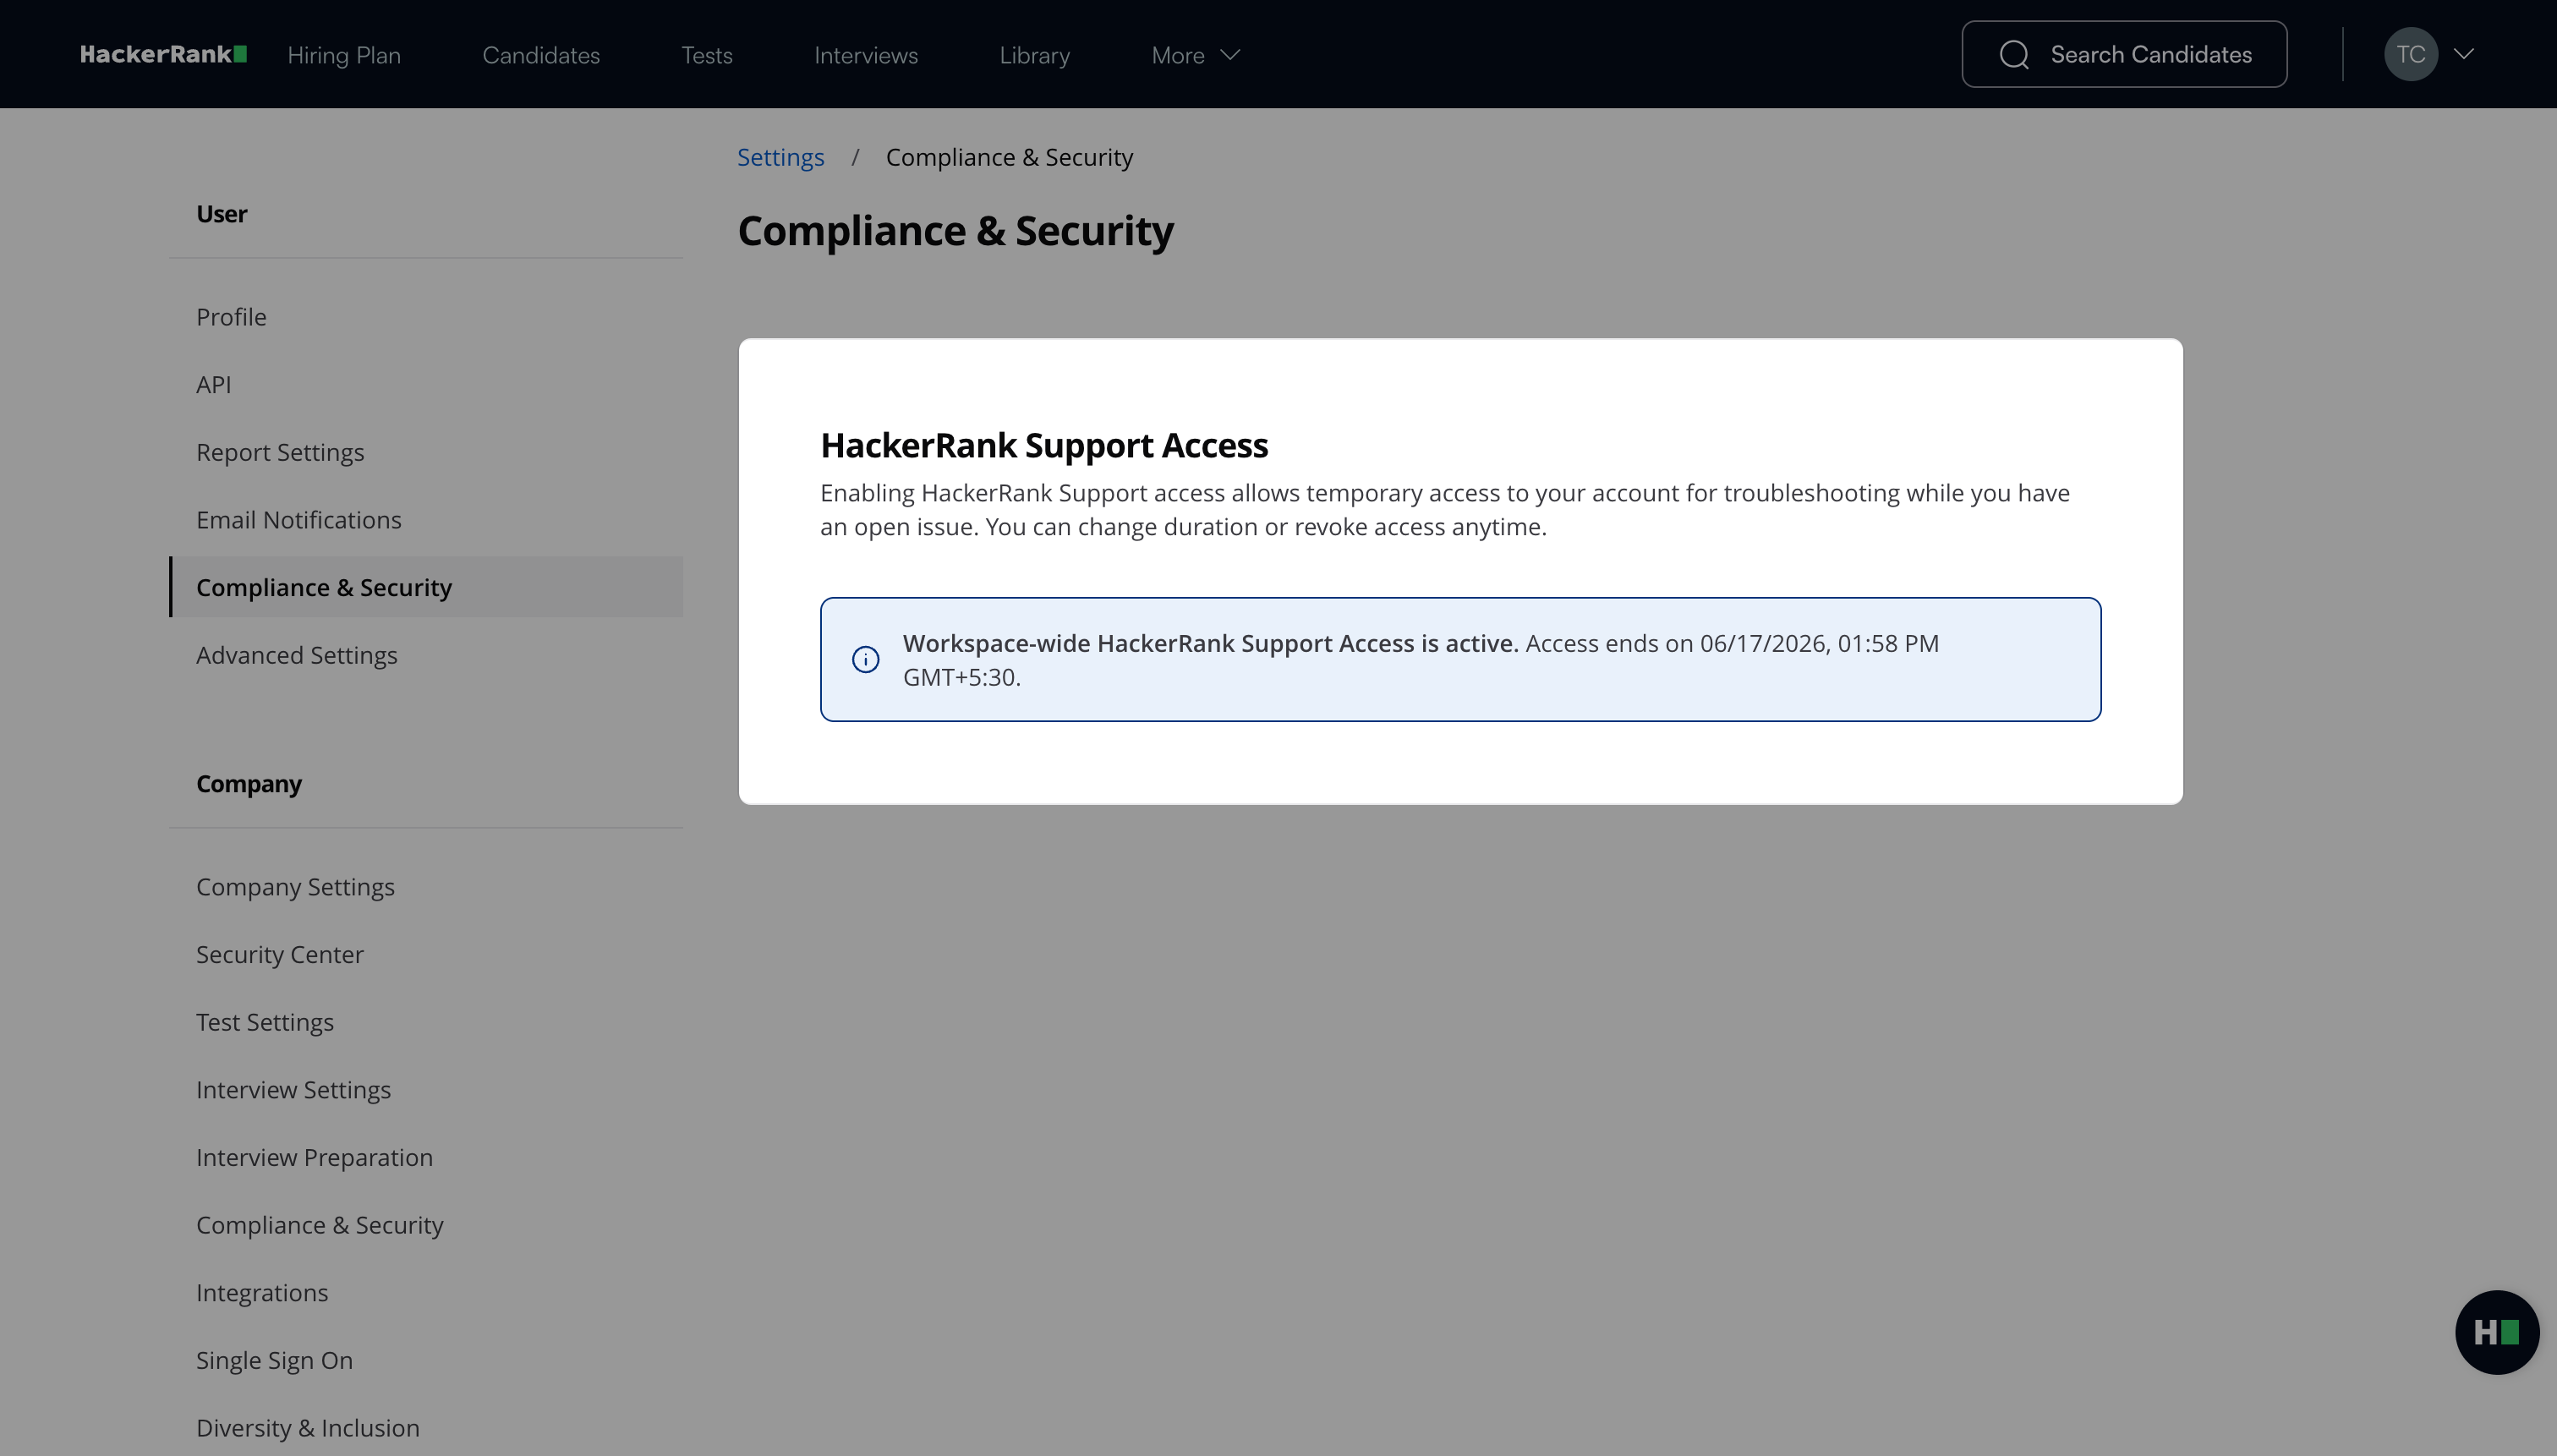This screenshot has width=2557, height=1456.
Task: Click the TC user avatar
Action: 2410,54
